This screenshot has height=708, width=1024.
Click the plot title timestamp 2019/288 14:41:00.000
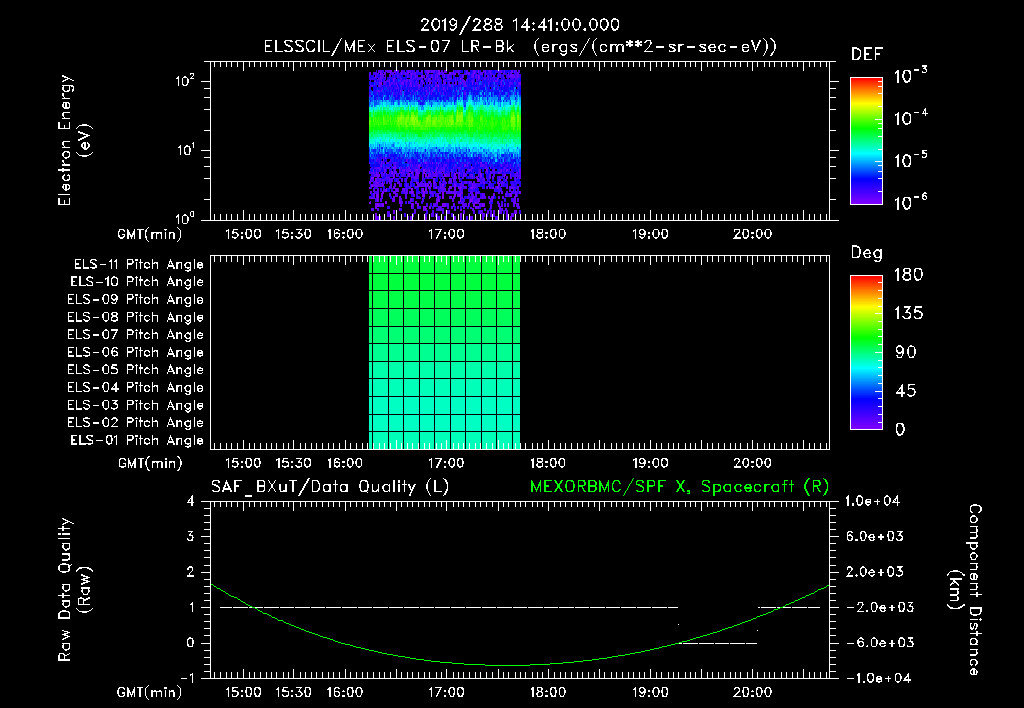pyautogui.click(x=519, y=25)
